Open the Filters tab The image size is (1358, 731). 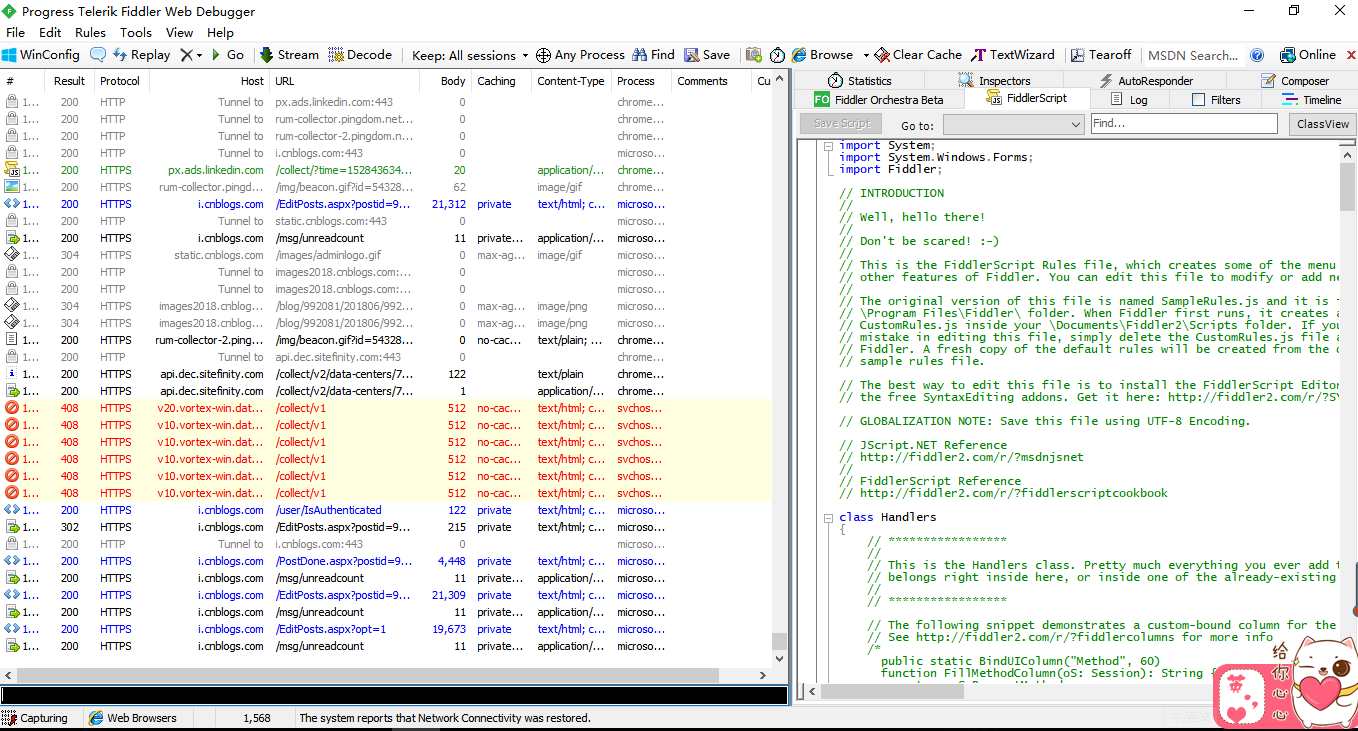click(1216, 99)
